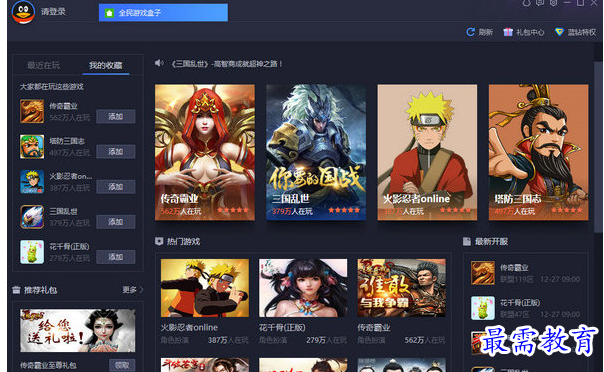Switch to the 最近在玩 tab

(x=44, y=65)
